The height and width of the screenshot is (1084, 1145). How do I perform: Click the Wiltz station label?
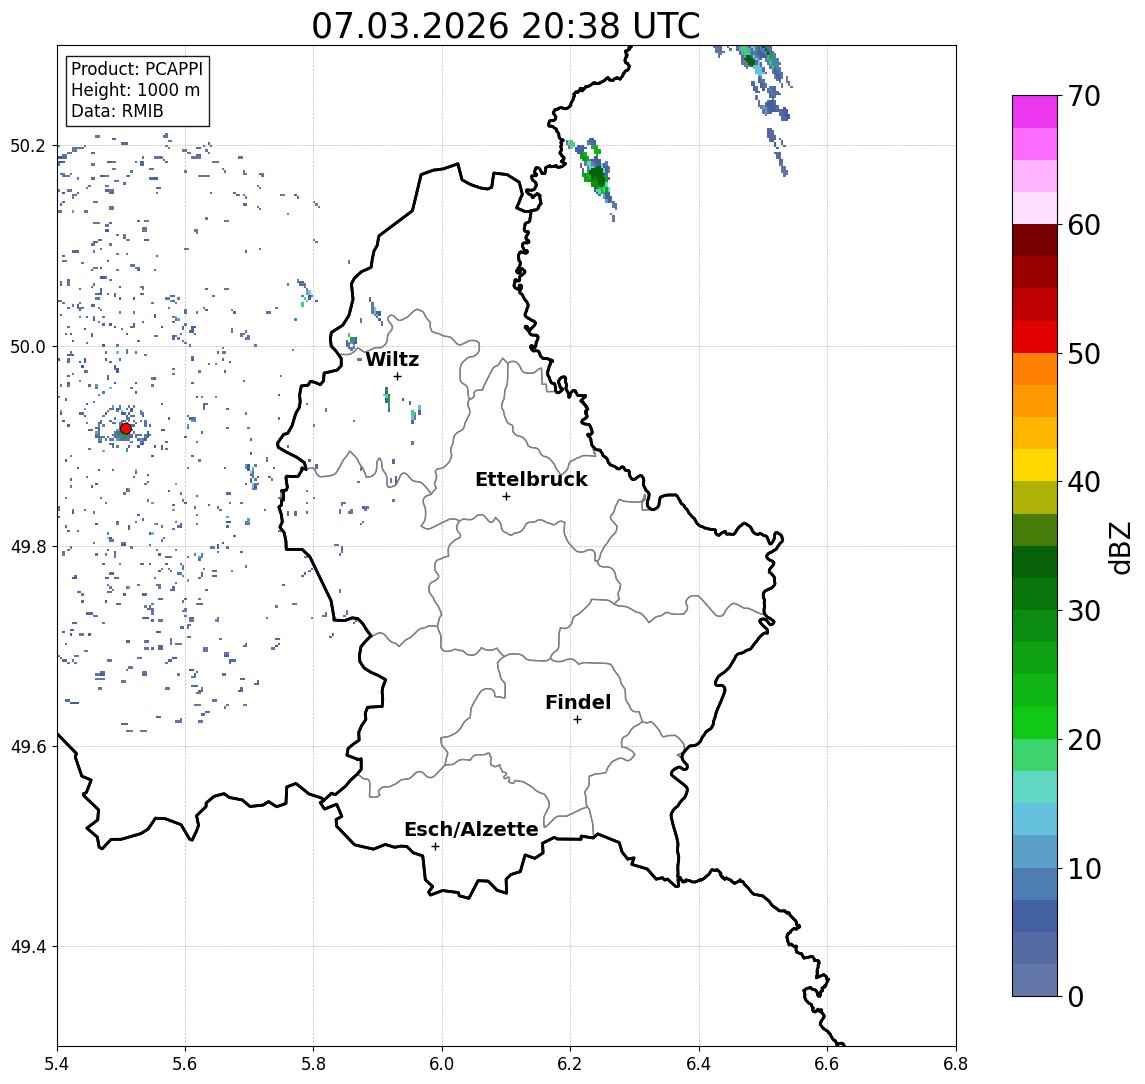point(392,359)
